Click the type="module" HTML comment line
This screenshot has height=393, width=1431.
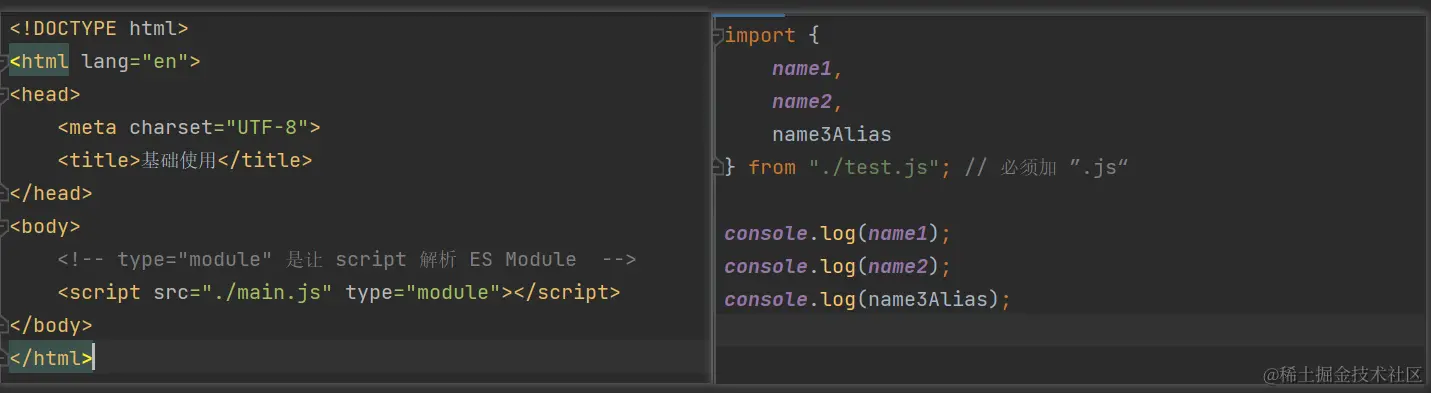pos(347,259)
